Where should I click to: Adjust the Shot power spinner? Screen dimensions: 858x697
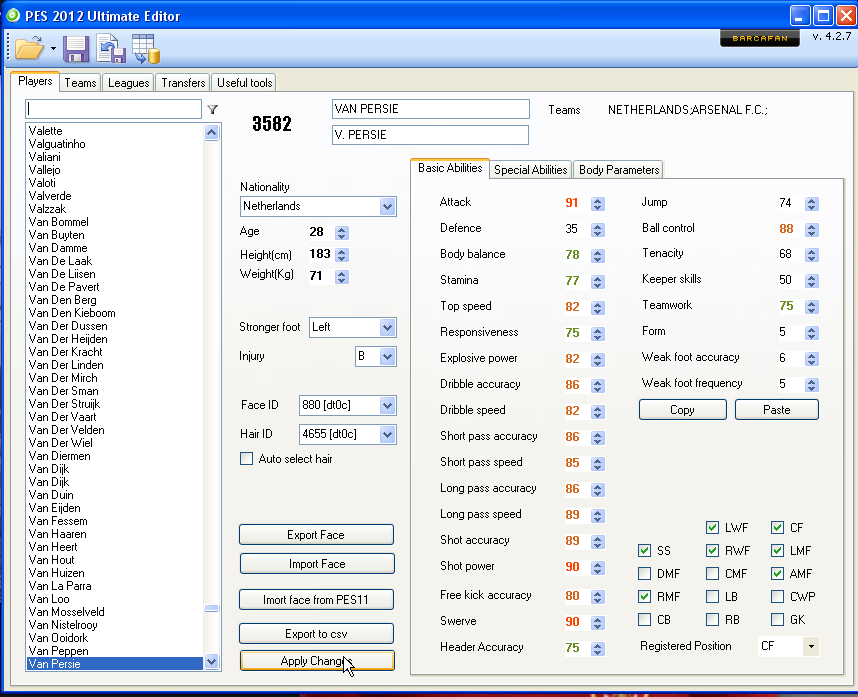pyautogui.click(x=598, y=568)
